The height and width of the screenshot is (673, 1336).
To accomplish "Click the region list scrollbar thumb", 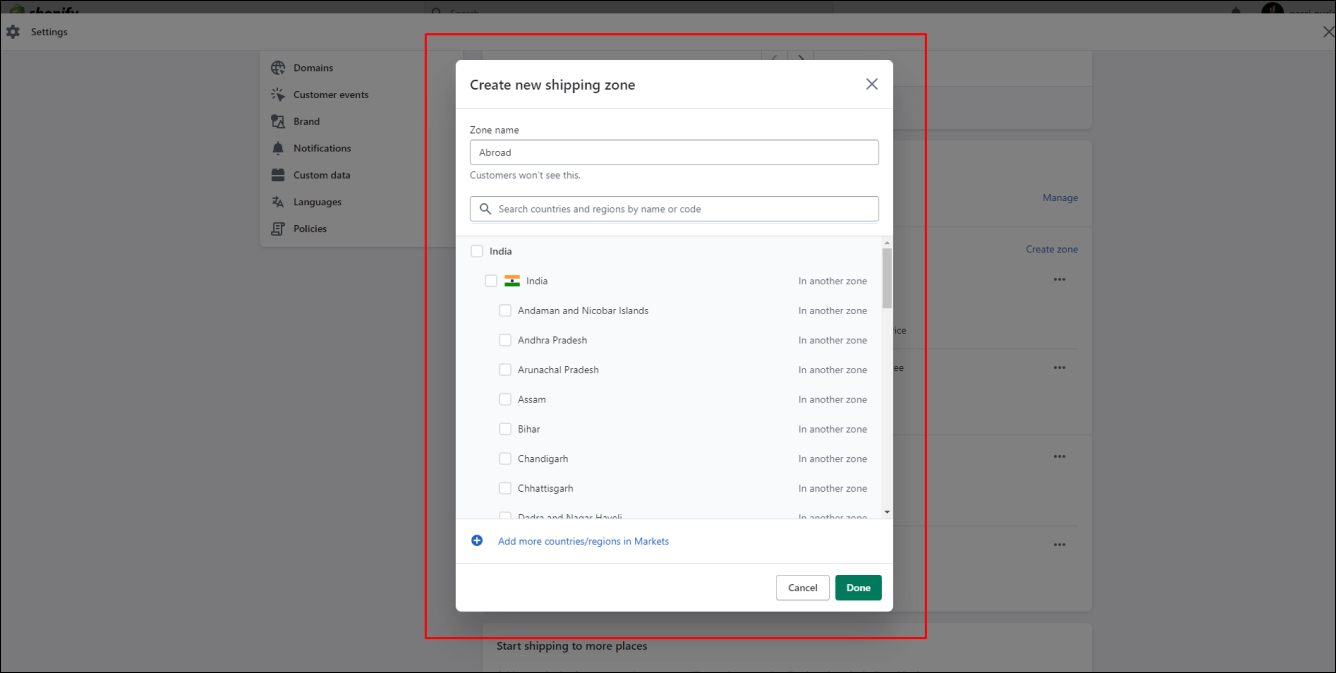I will pyautogui.click(x=887, y=278).
